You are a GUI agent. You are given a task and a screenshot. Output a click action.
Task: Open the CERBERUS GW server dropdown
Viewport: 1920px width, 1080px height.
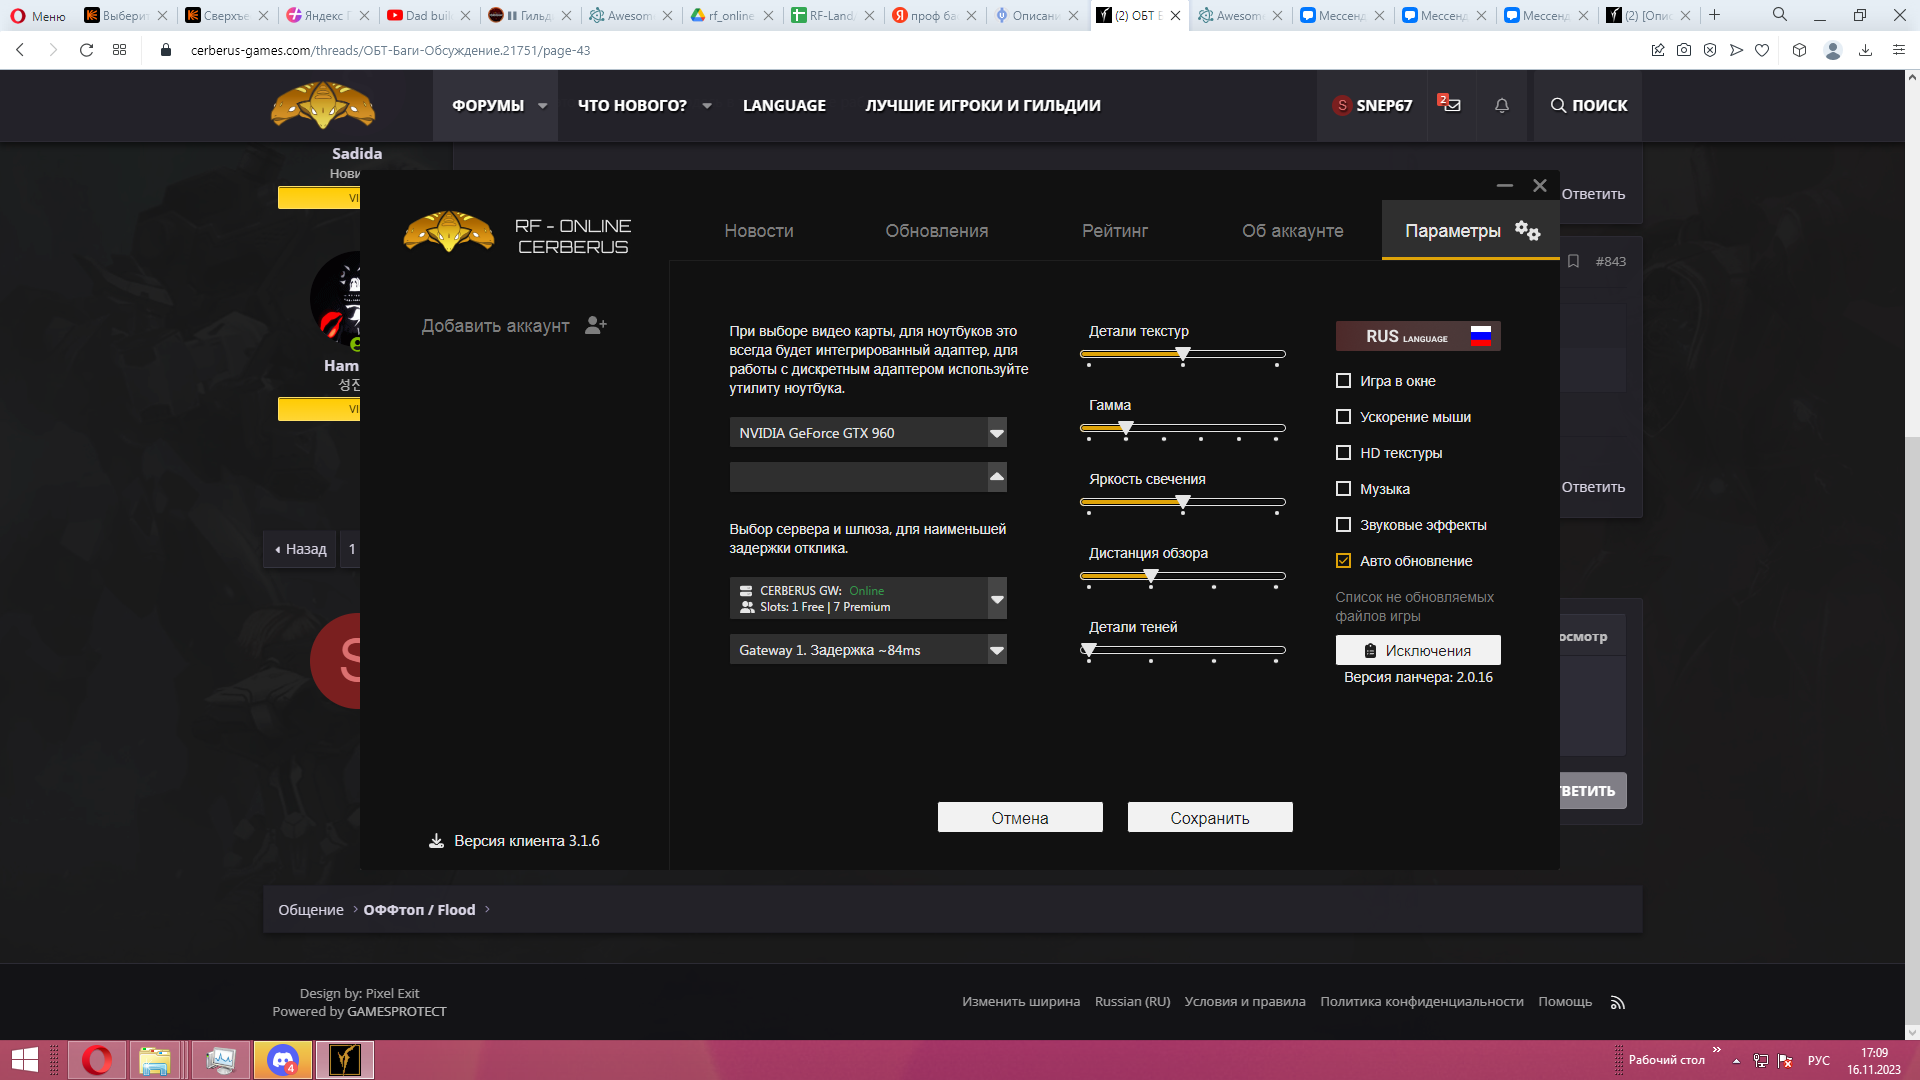(996, 599)
